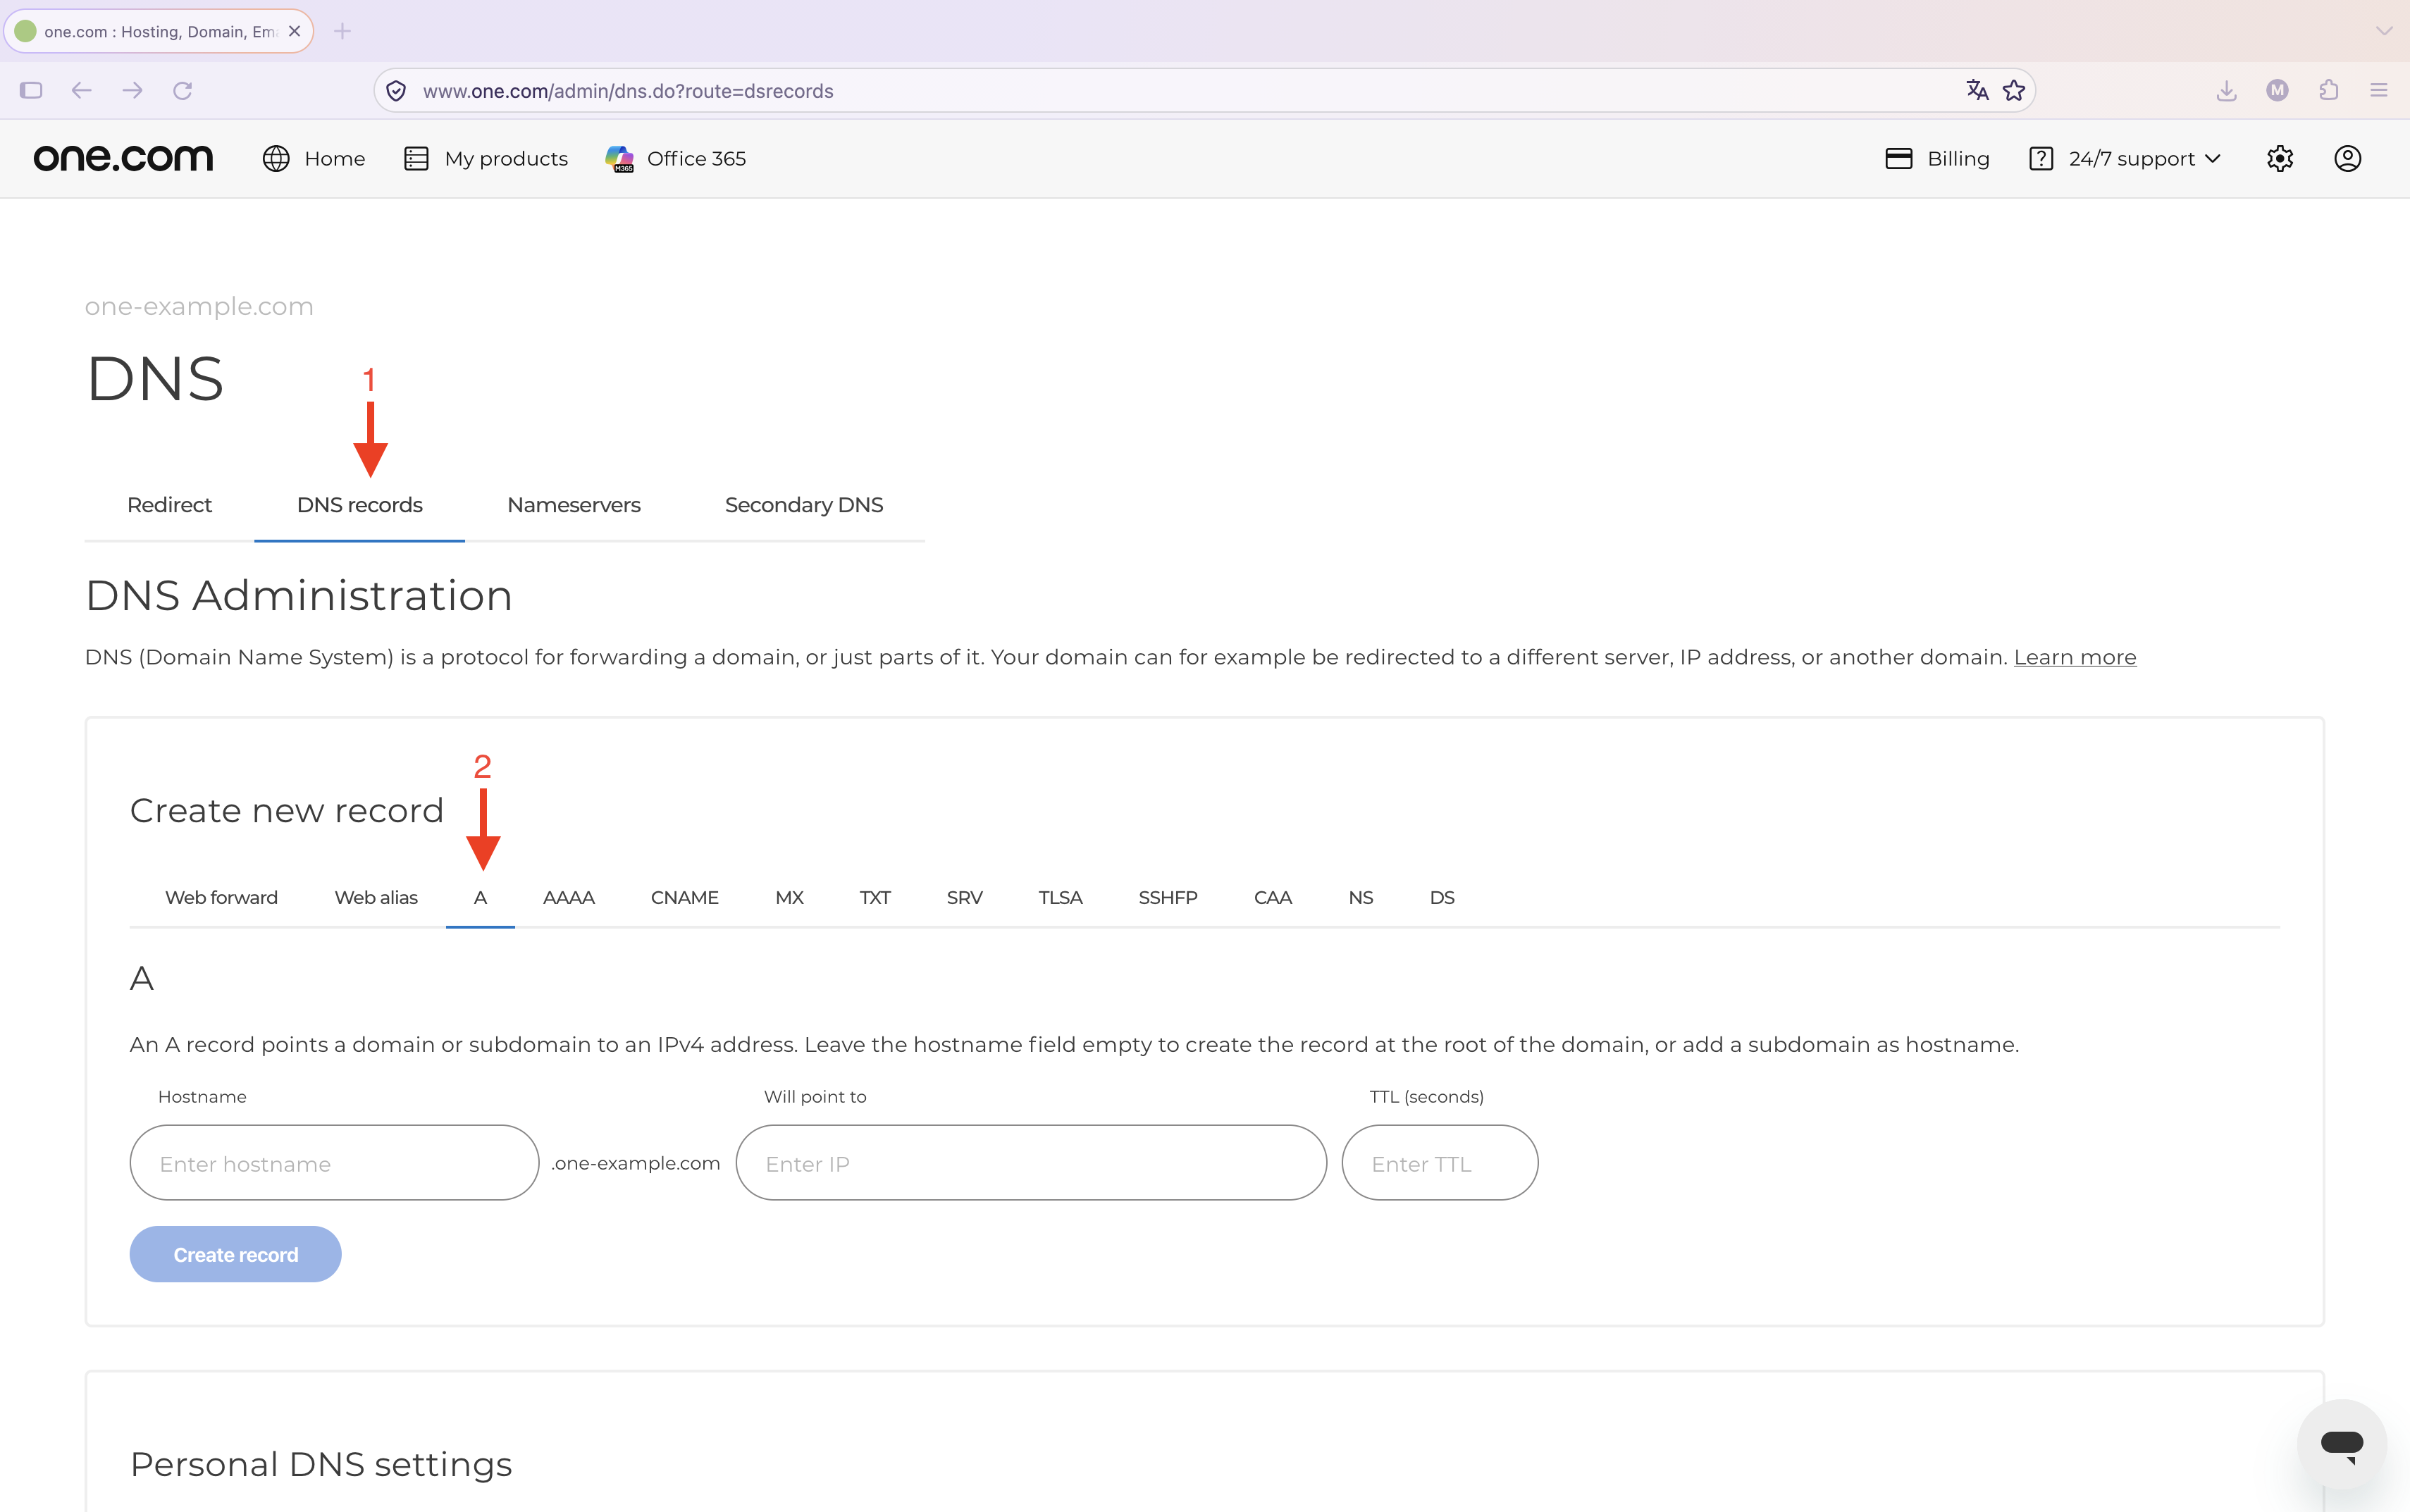Select the TXT record type tab
This screenshot has height=1512, width=2410.
pos(875,898)
